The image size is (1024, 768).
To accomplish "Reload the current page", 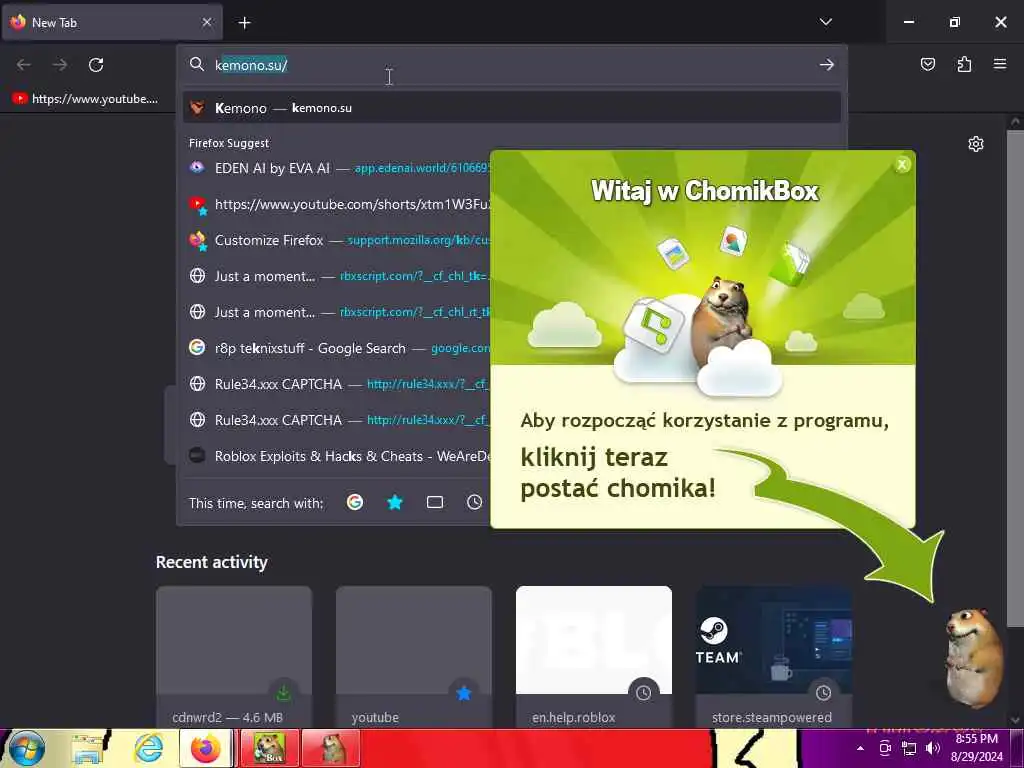I will (x=96, y=65).
